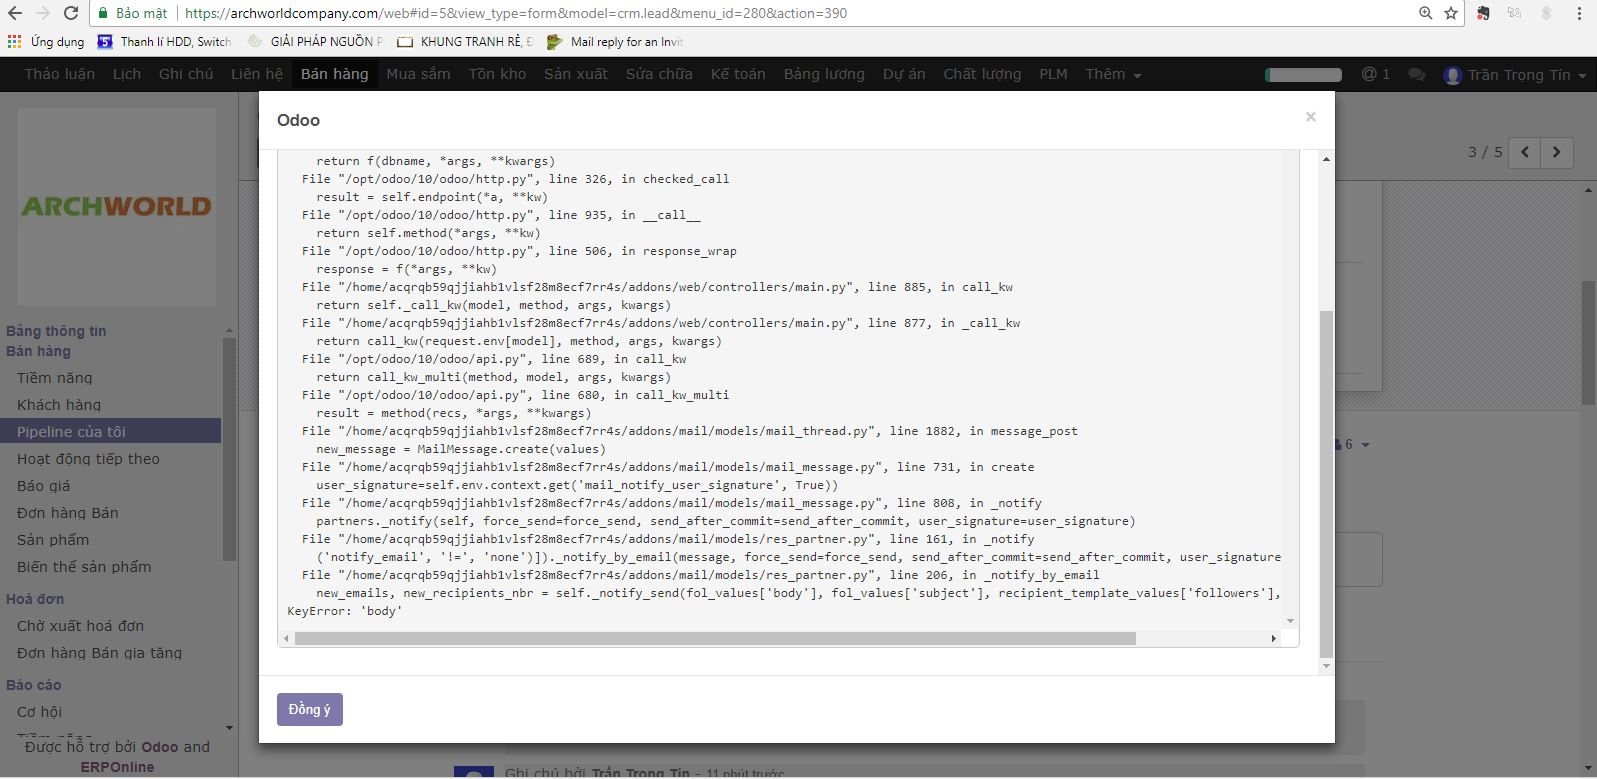
Task: Open Lịch menu
Action: pyautogui.click(x=127, y=74)
